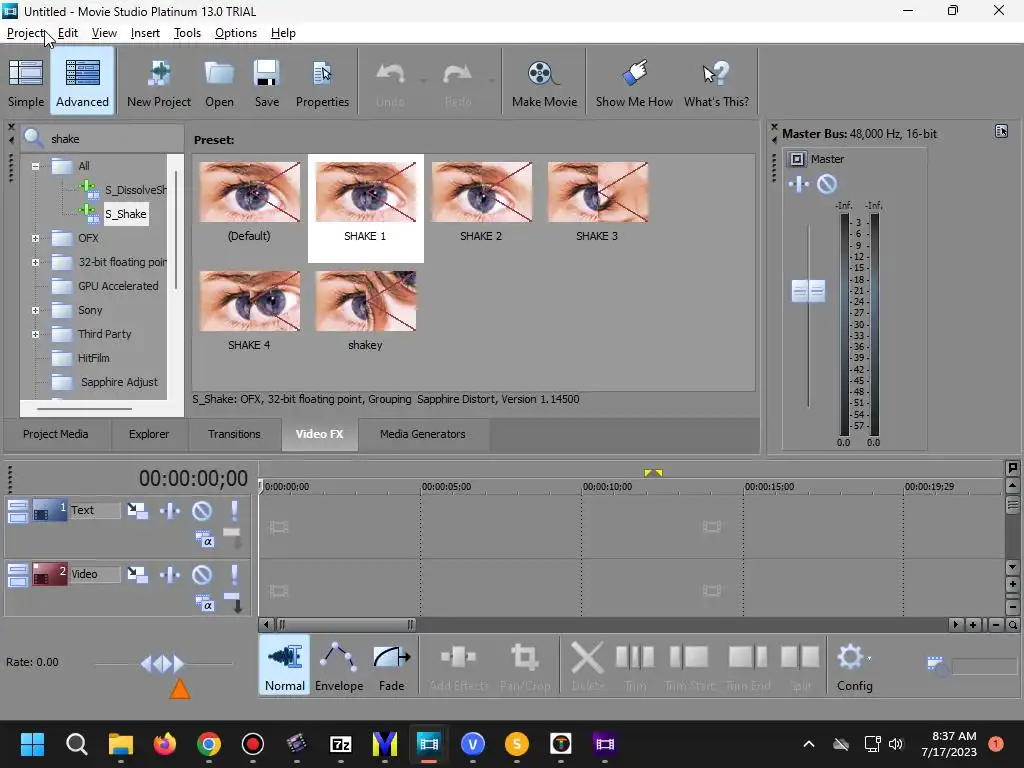Switch to Simple mode
1024x768 pixels.
tap(26, 82)
